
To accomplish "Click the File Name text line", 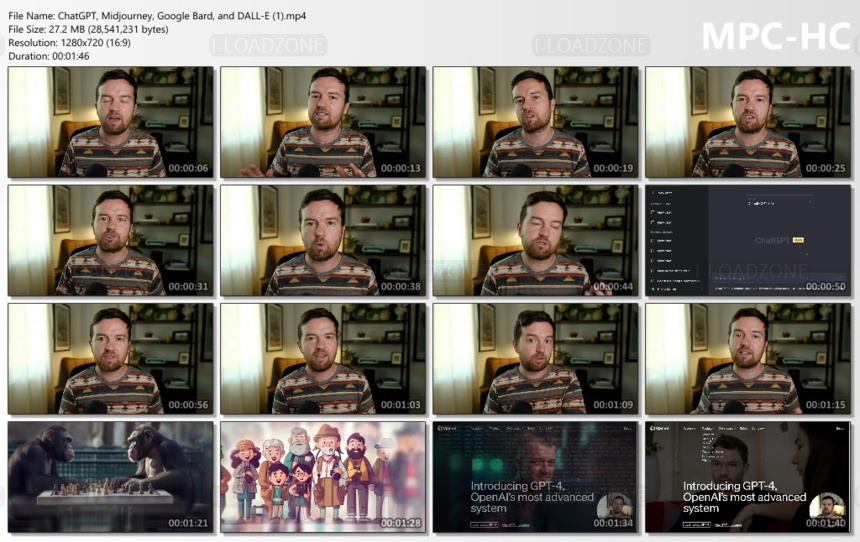I will click(157, 16).
